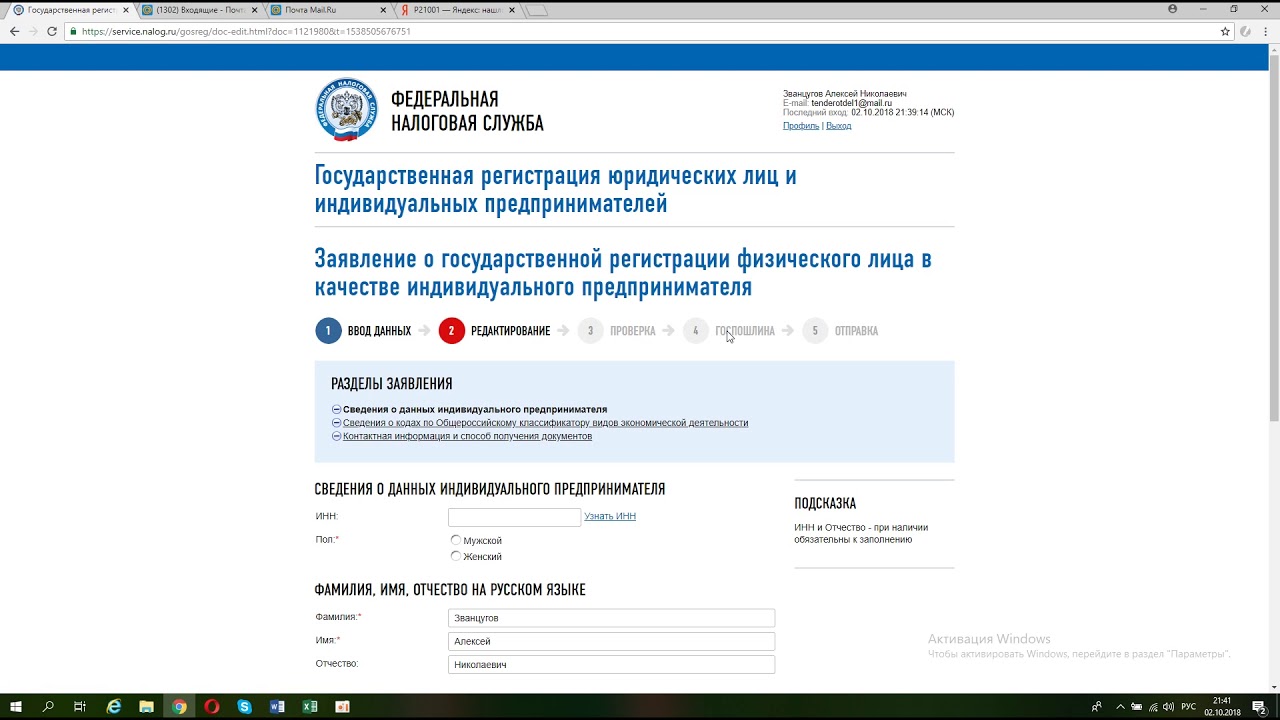Click step 5 circle Отправка
Image resolution: width=1280 pixels, height=720 pixels.
(815, 331)
